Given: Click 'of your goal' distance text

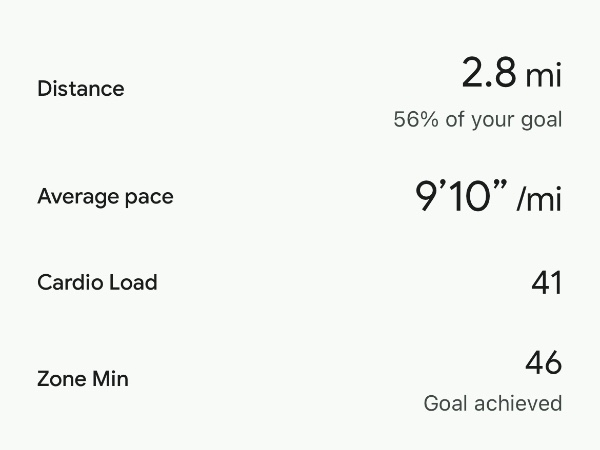Looking at the screenshot, I should tap(502, 120).
